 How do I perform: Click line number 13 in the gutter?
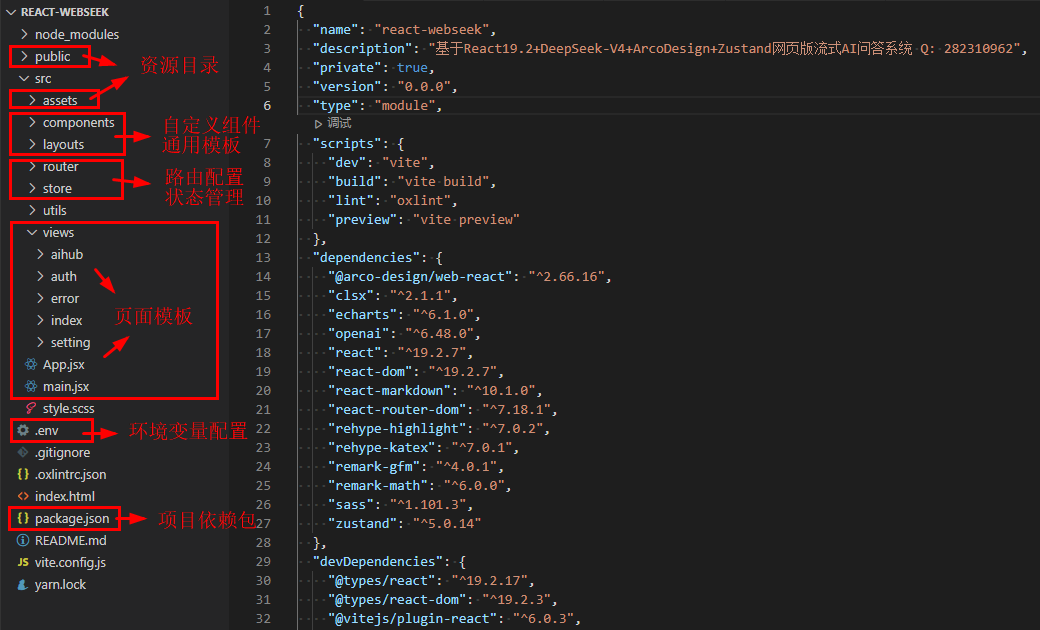pos(263,257)
